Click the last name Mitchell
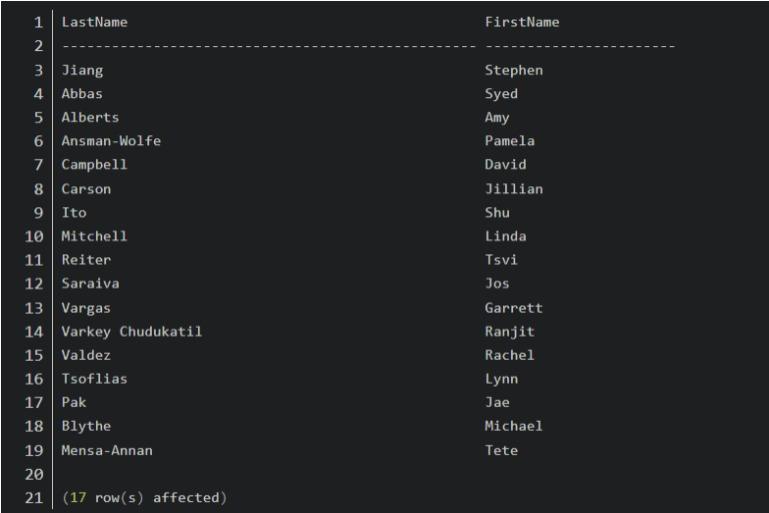 pos(95,236)
